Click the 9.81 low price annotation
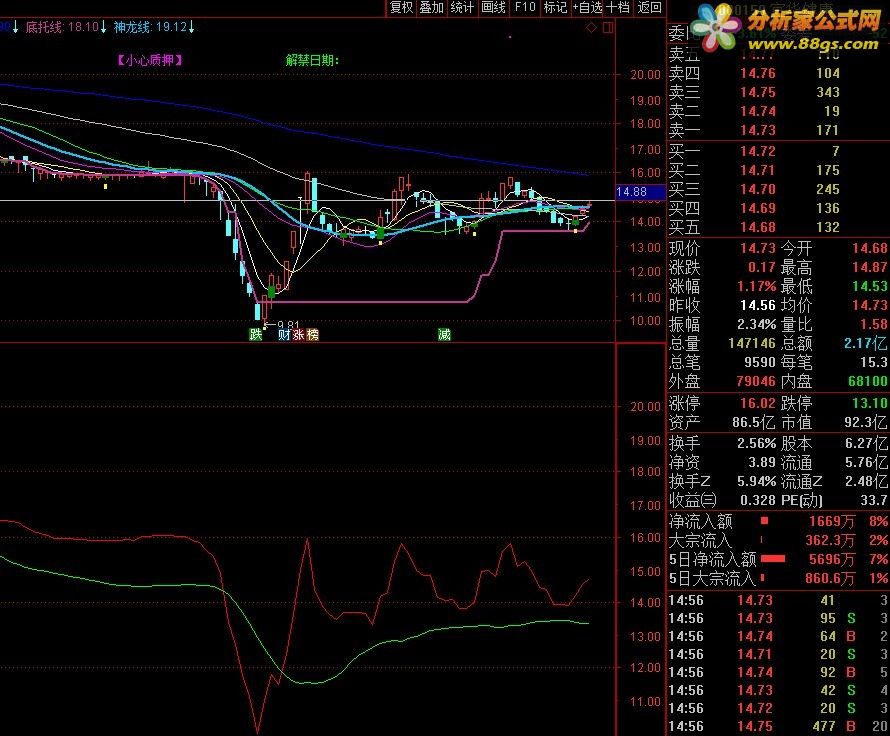 pyautogui.click(x=288, y=325)
